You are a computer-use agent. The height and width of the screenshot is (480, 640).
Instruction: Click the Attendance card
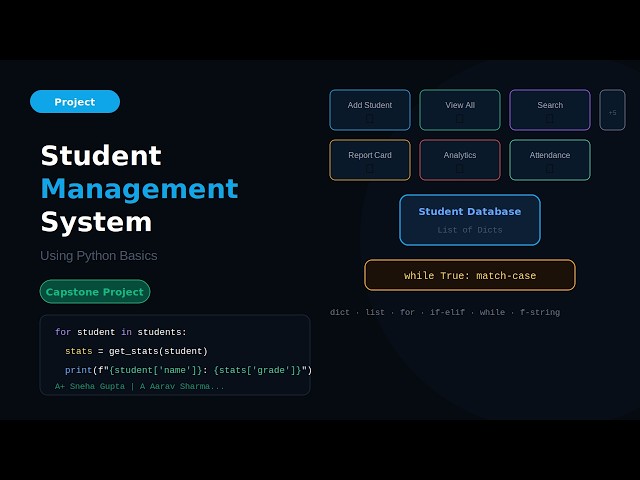[550, 160]
